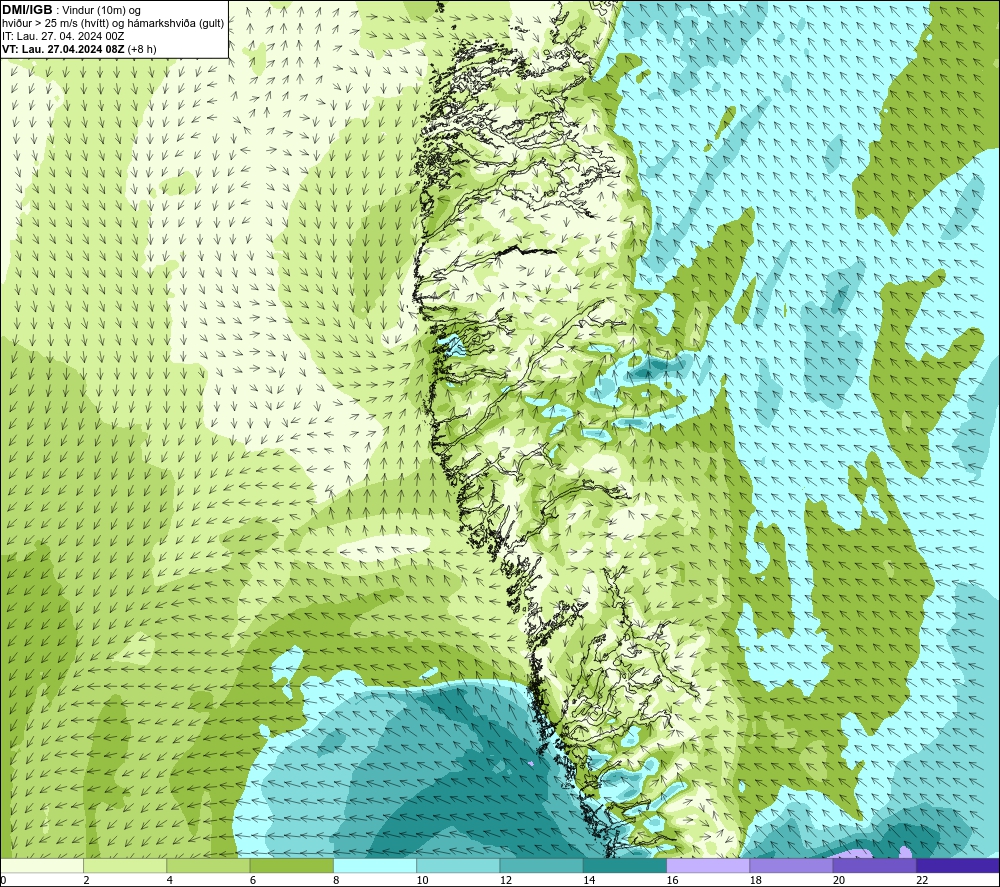Image resolution: width=1000 pixels, height=887 pixels.
Task: Click the legend scale label 8
Action: click(x=336, y=880)
